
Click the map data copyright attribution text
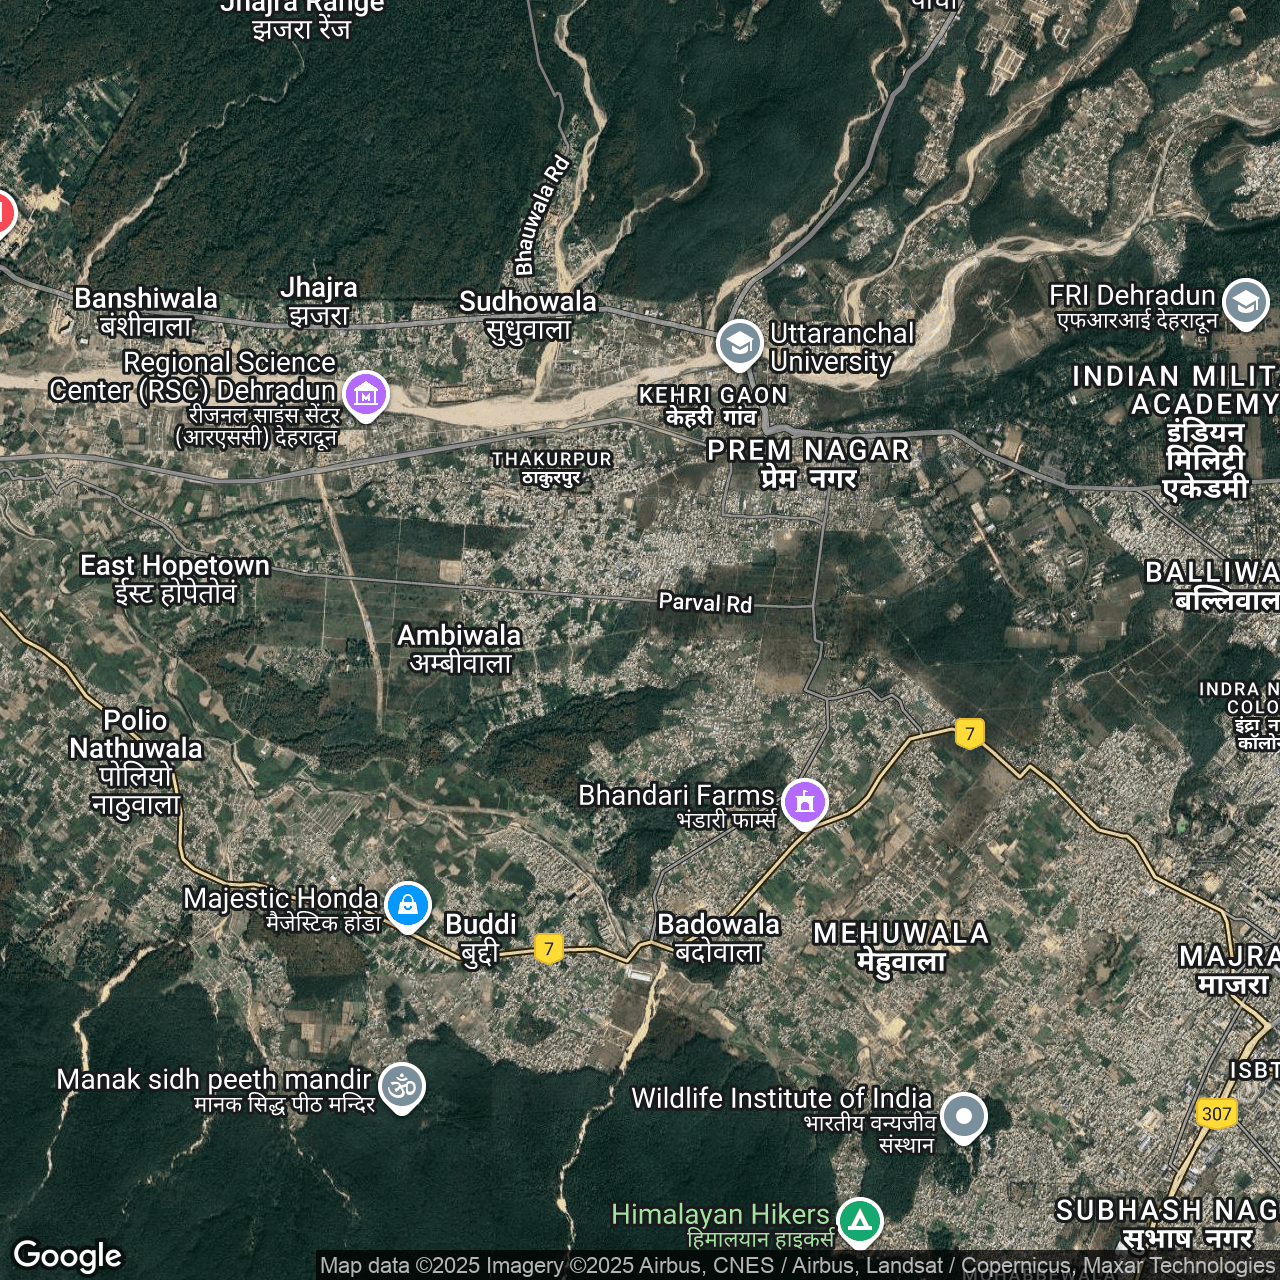point(797,1265)
